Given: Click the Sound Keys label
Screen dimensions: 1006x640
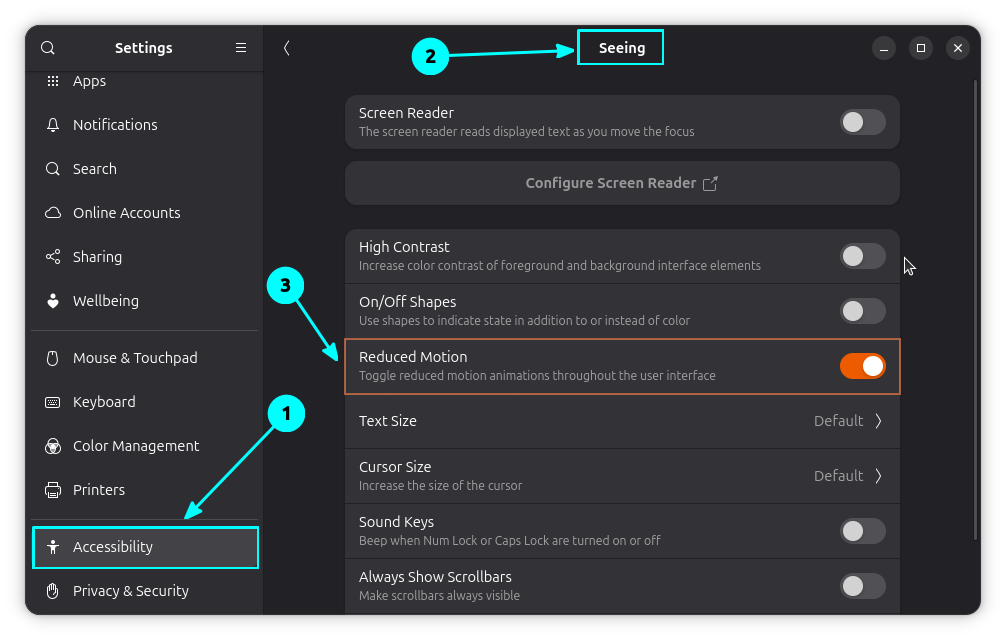Looking at the screenshot, I should tap(396, 522).
